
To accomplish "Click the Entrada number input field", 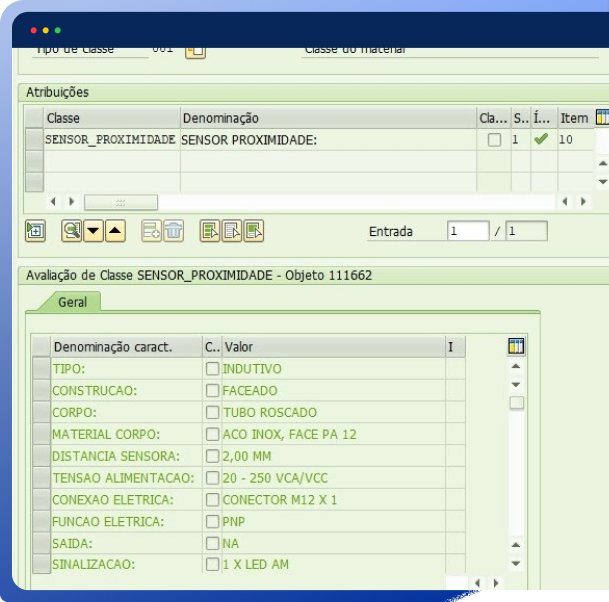I will (x=467, y=231).
